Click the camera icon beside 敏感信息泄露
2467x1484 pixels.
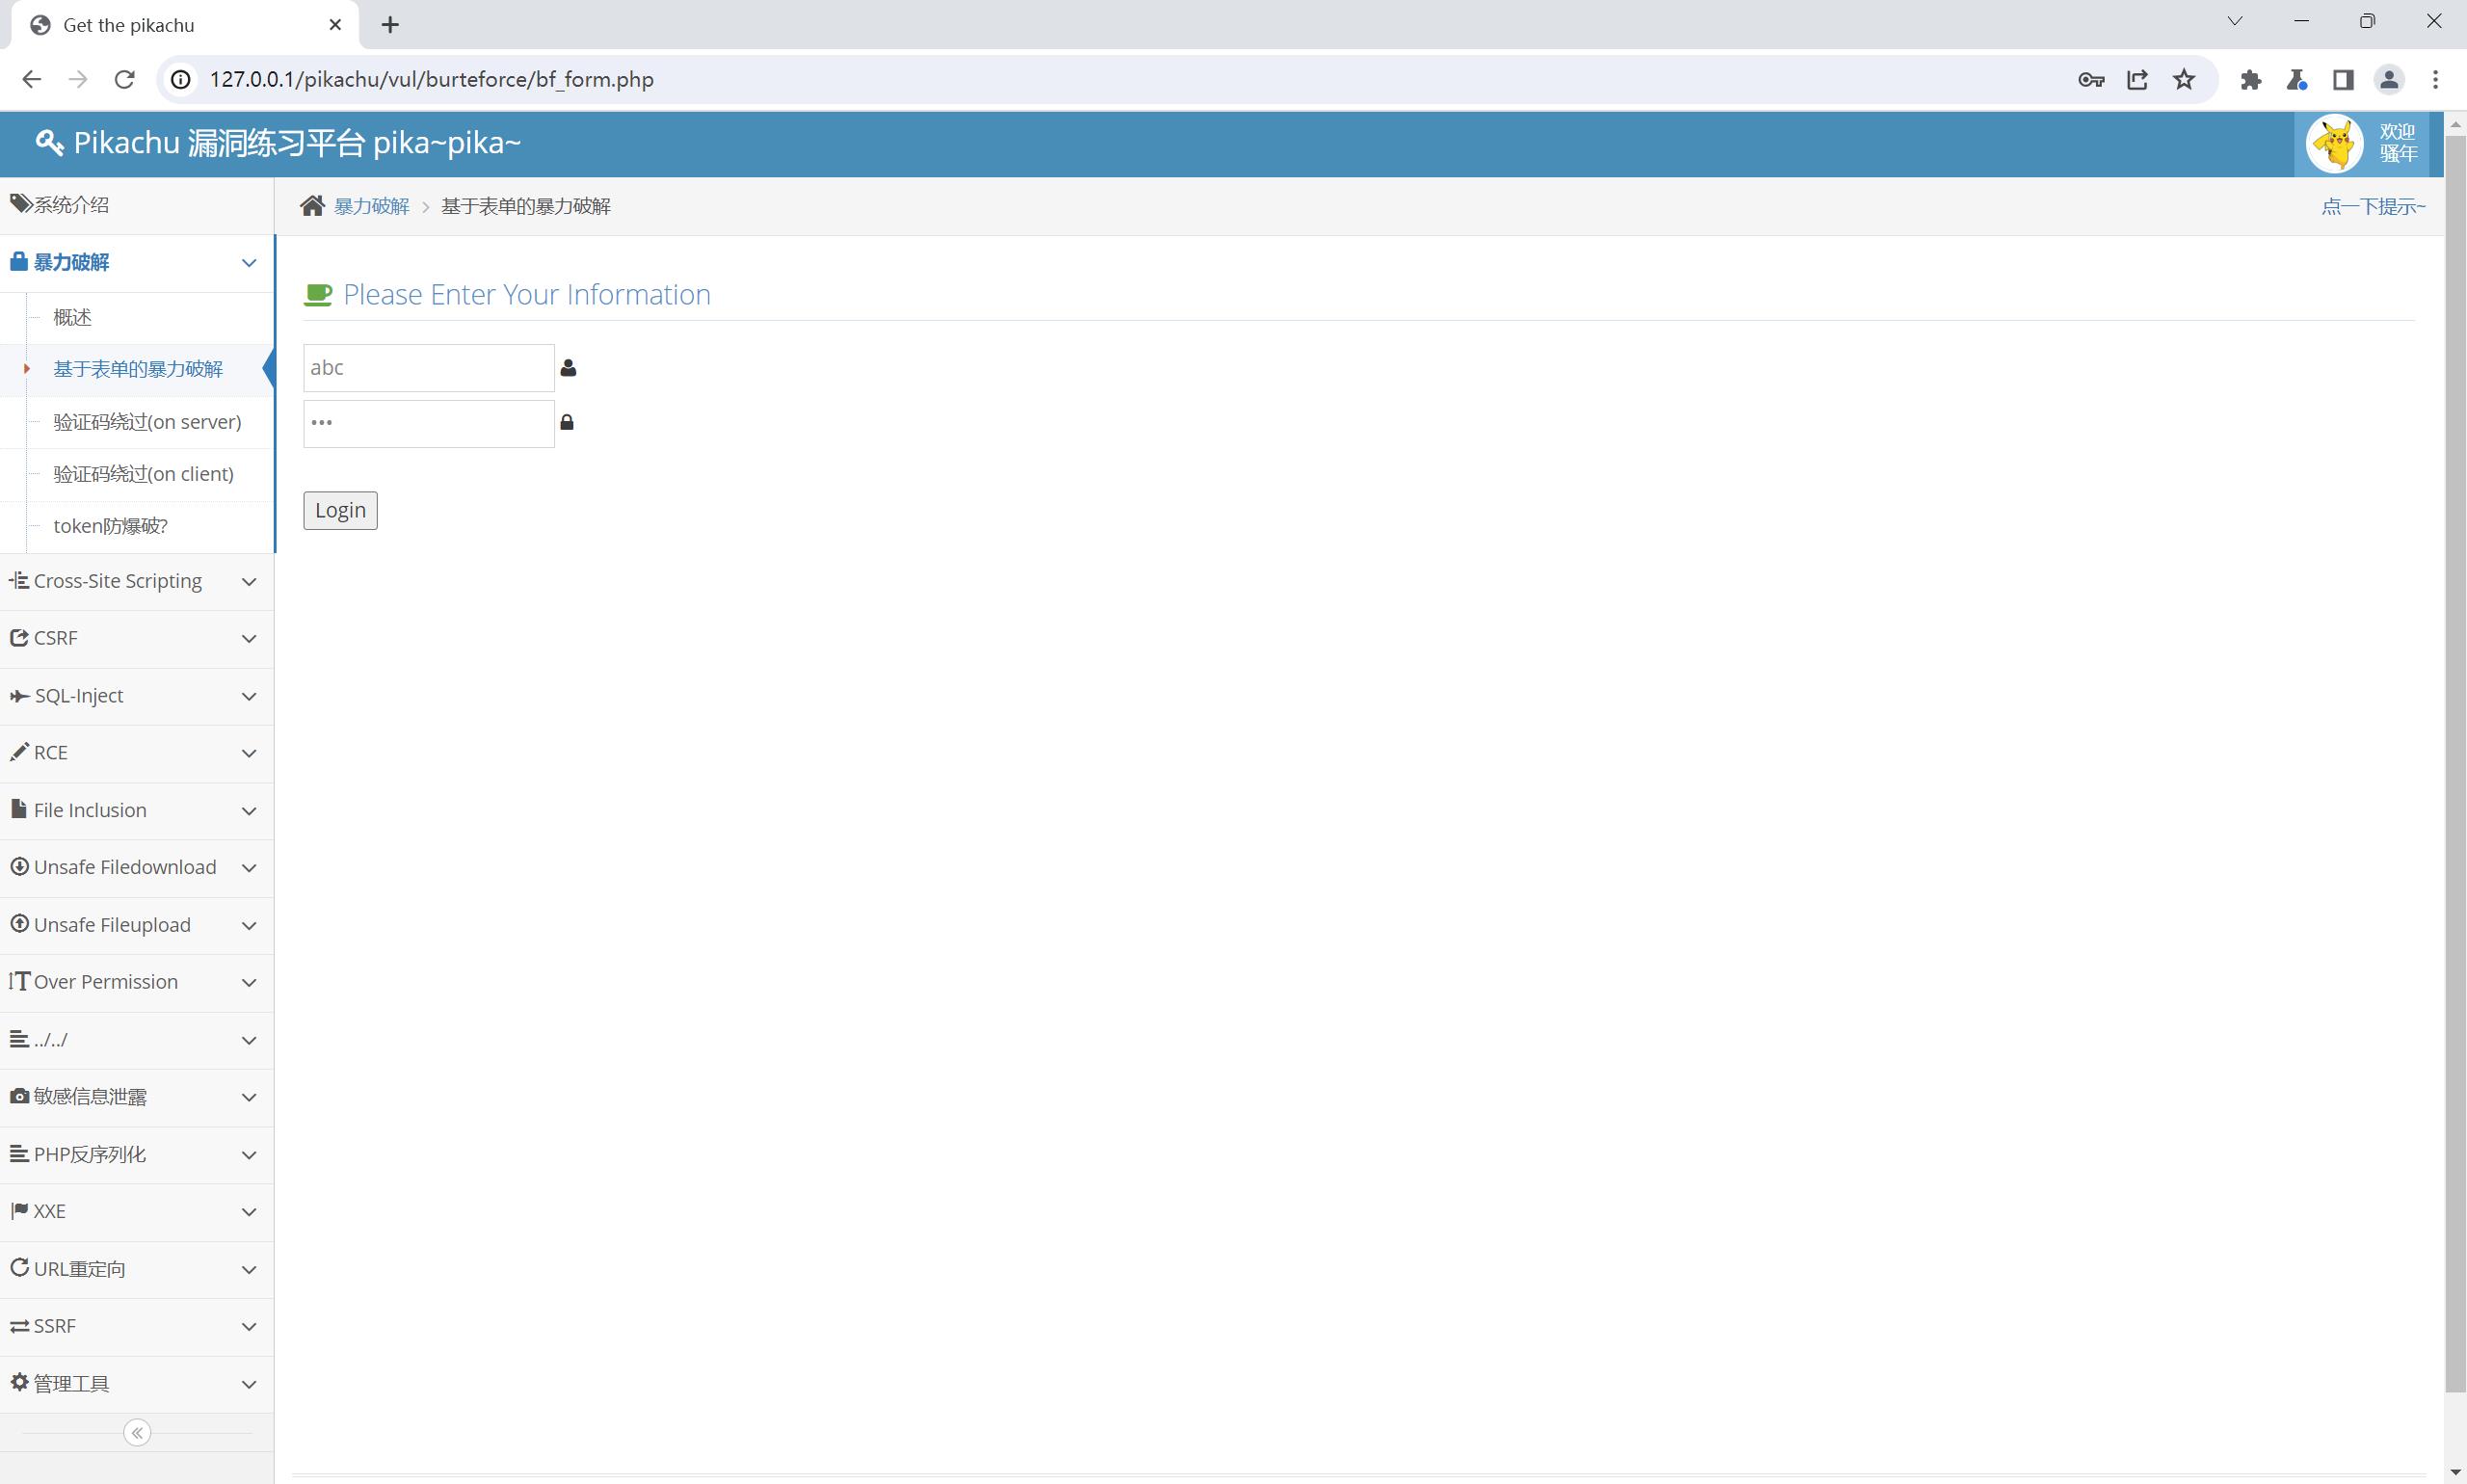[x=19, y=1097]
